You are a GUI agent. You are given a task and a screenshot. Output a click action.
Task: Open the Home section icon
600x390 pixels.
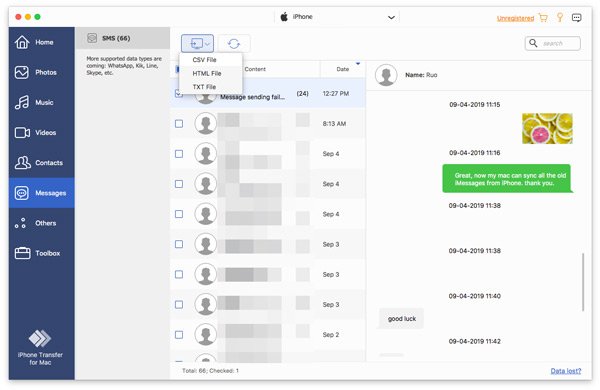(22, 42)
